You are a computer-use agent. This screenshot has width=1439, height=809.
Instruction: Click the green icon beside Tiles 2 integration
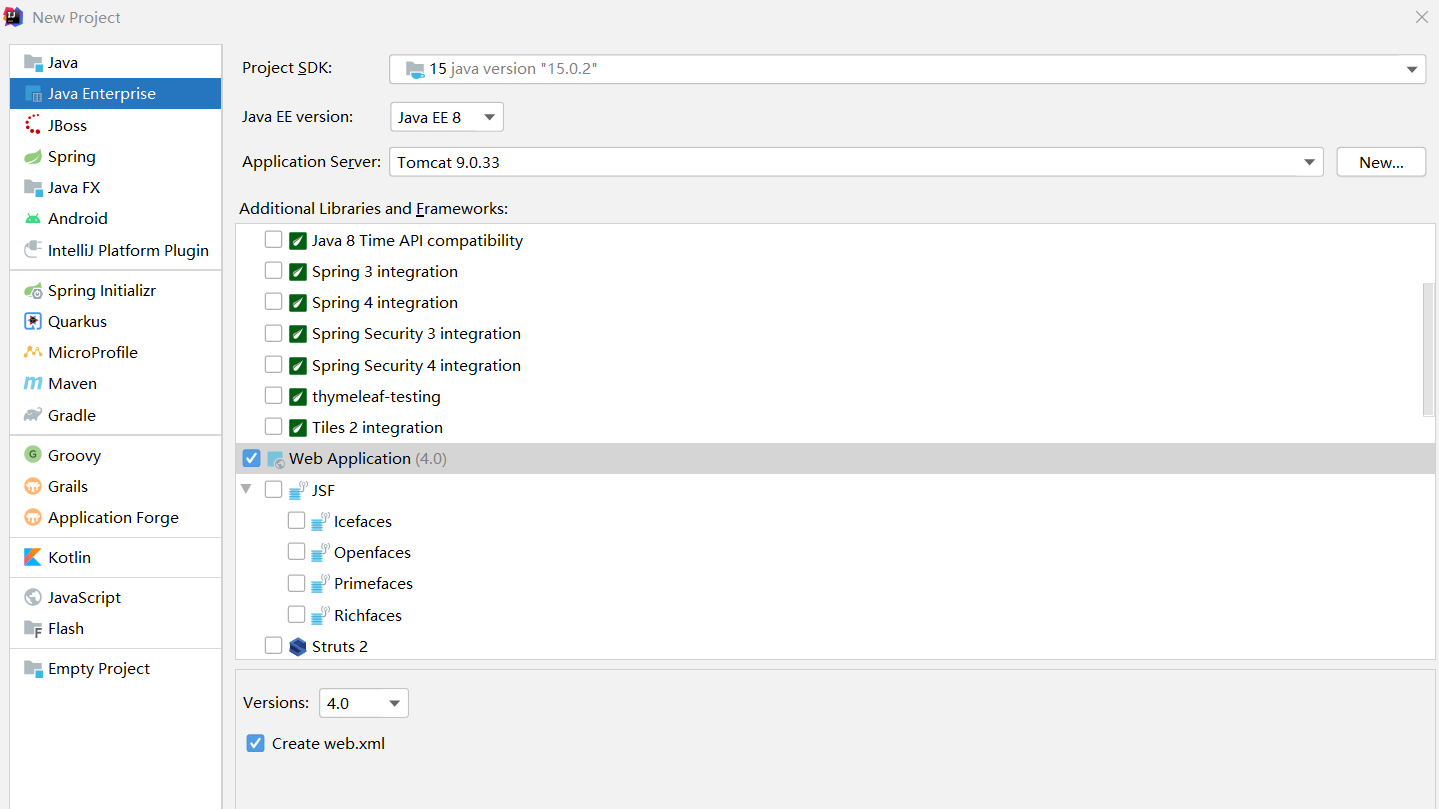pyautogui.click(x=298, y=428)
